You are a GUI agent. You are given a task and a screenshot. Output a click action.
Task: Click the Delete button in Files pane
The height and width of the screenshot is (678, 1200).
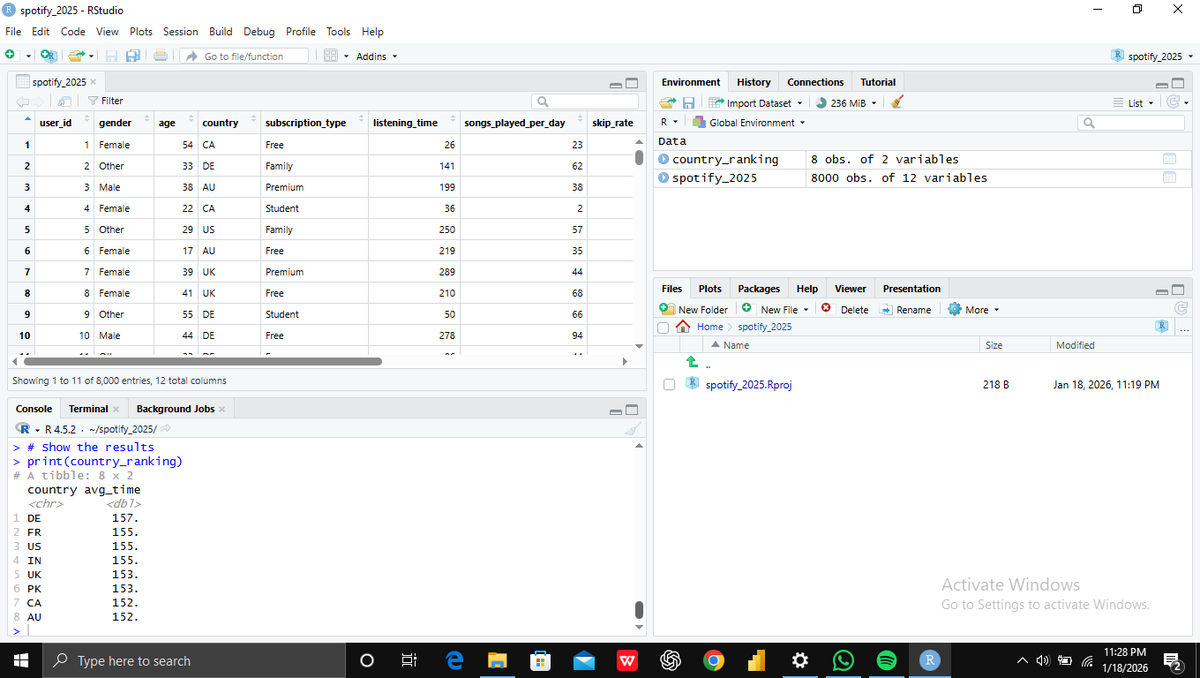(x=845, y=310)
